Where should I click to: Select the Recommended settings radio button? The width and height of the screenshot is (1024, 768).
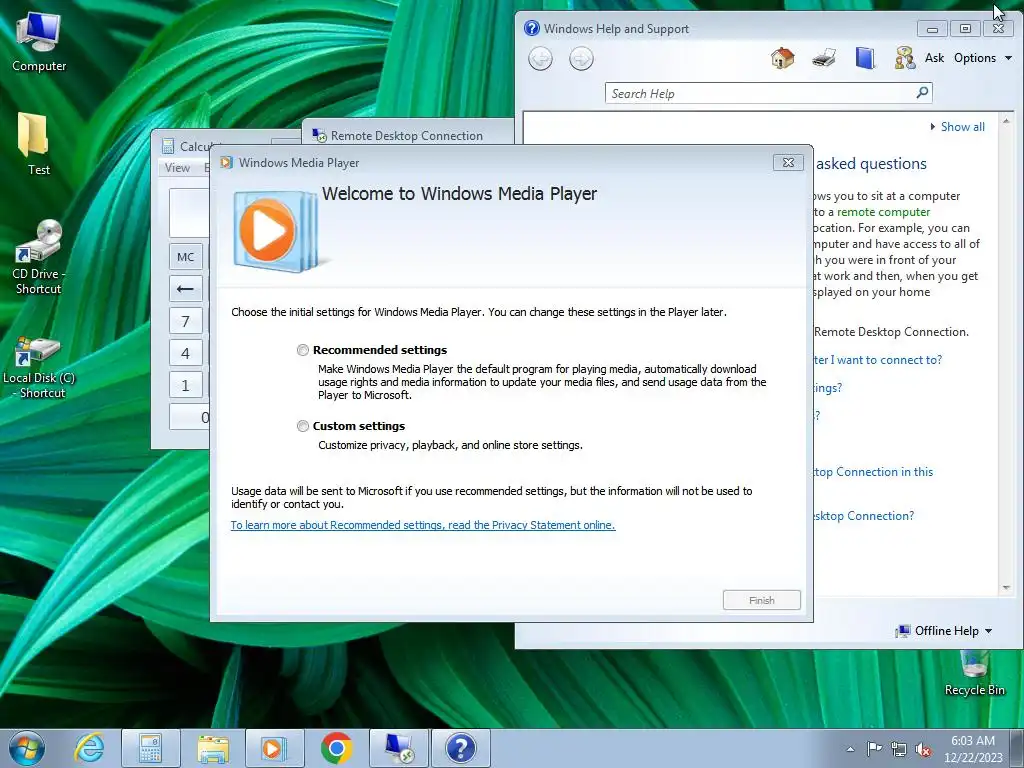pos(302,350)
